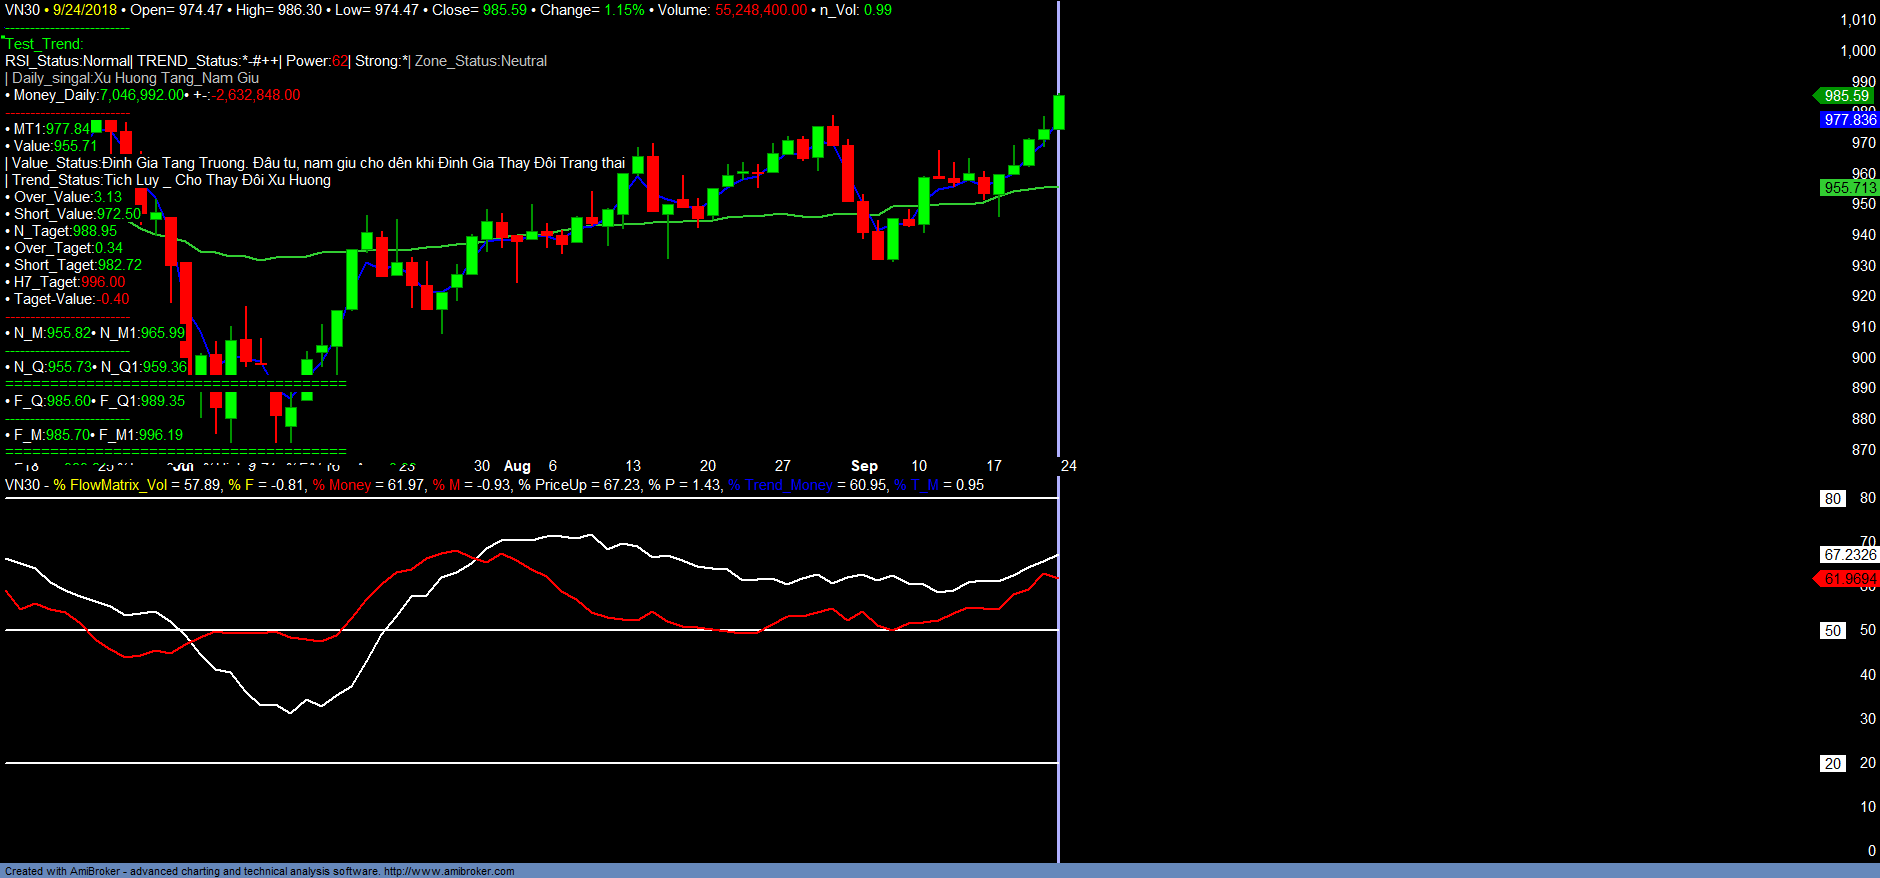
Task: Click the green 955.713 moving average label
Action: pyautogui.click(x=1849, y=188)
